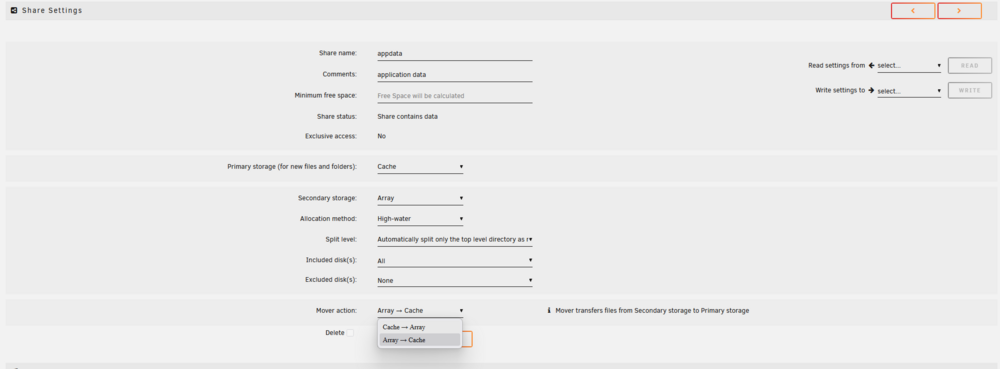Screen dimensions: 1000x369
Task: Choose Cache → Array option in list
Action: pyautogui.click(x=420, y=327)
